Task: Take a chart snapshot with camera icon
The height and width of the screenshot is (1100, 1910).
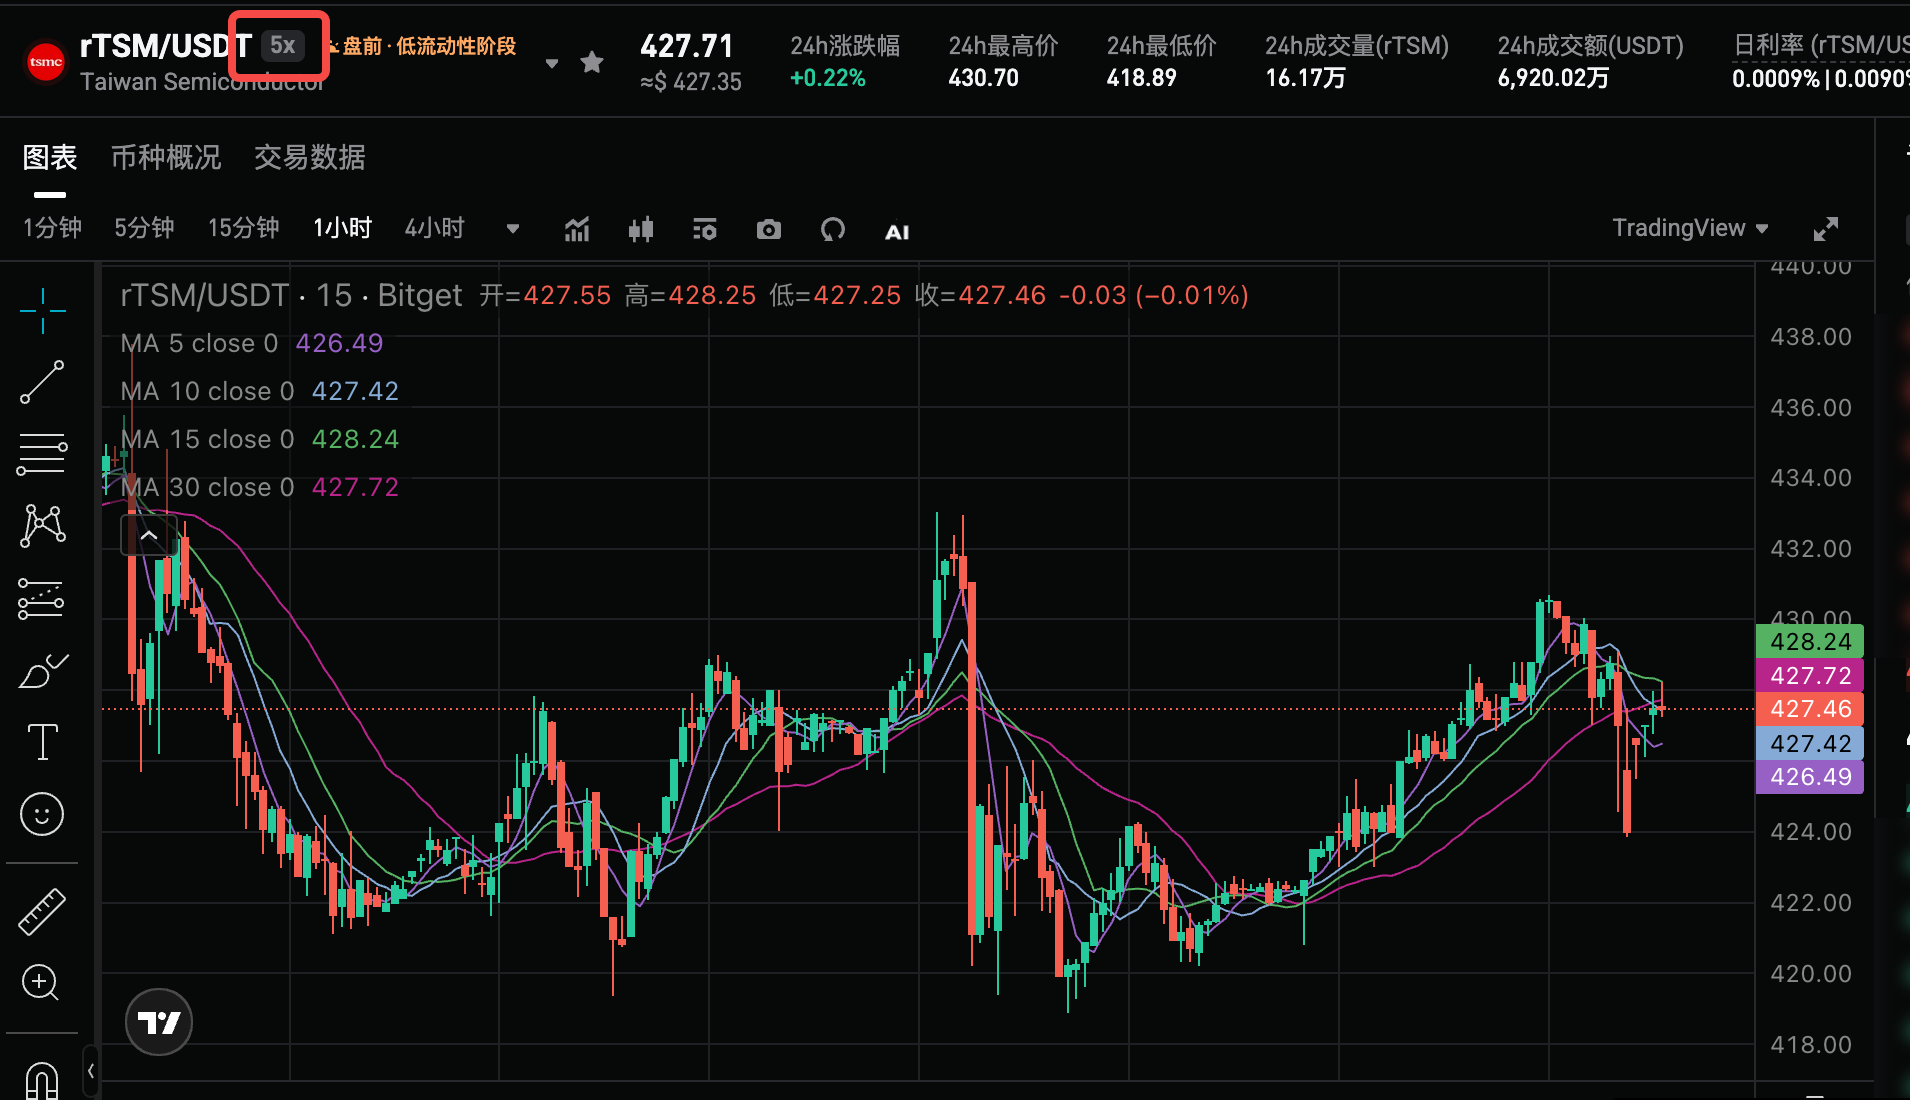Action: (x=769, y=230)
